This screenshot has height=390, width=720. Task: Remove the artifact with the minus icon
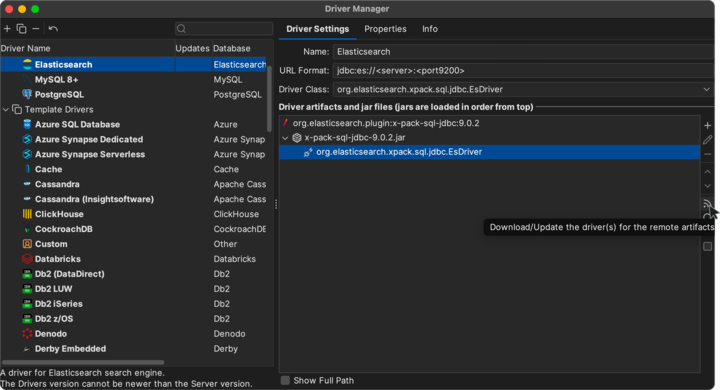point(708,154)
